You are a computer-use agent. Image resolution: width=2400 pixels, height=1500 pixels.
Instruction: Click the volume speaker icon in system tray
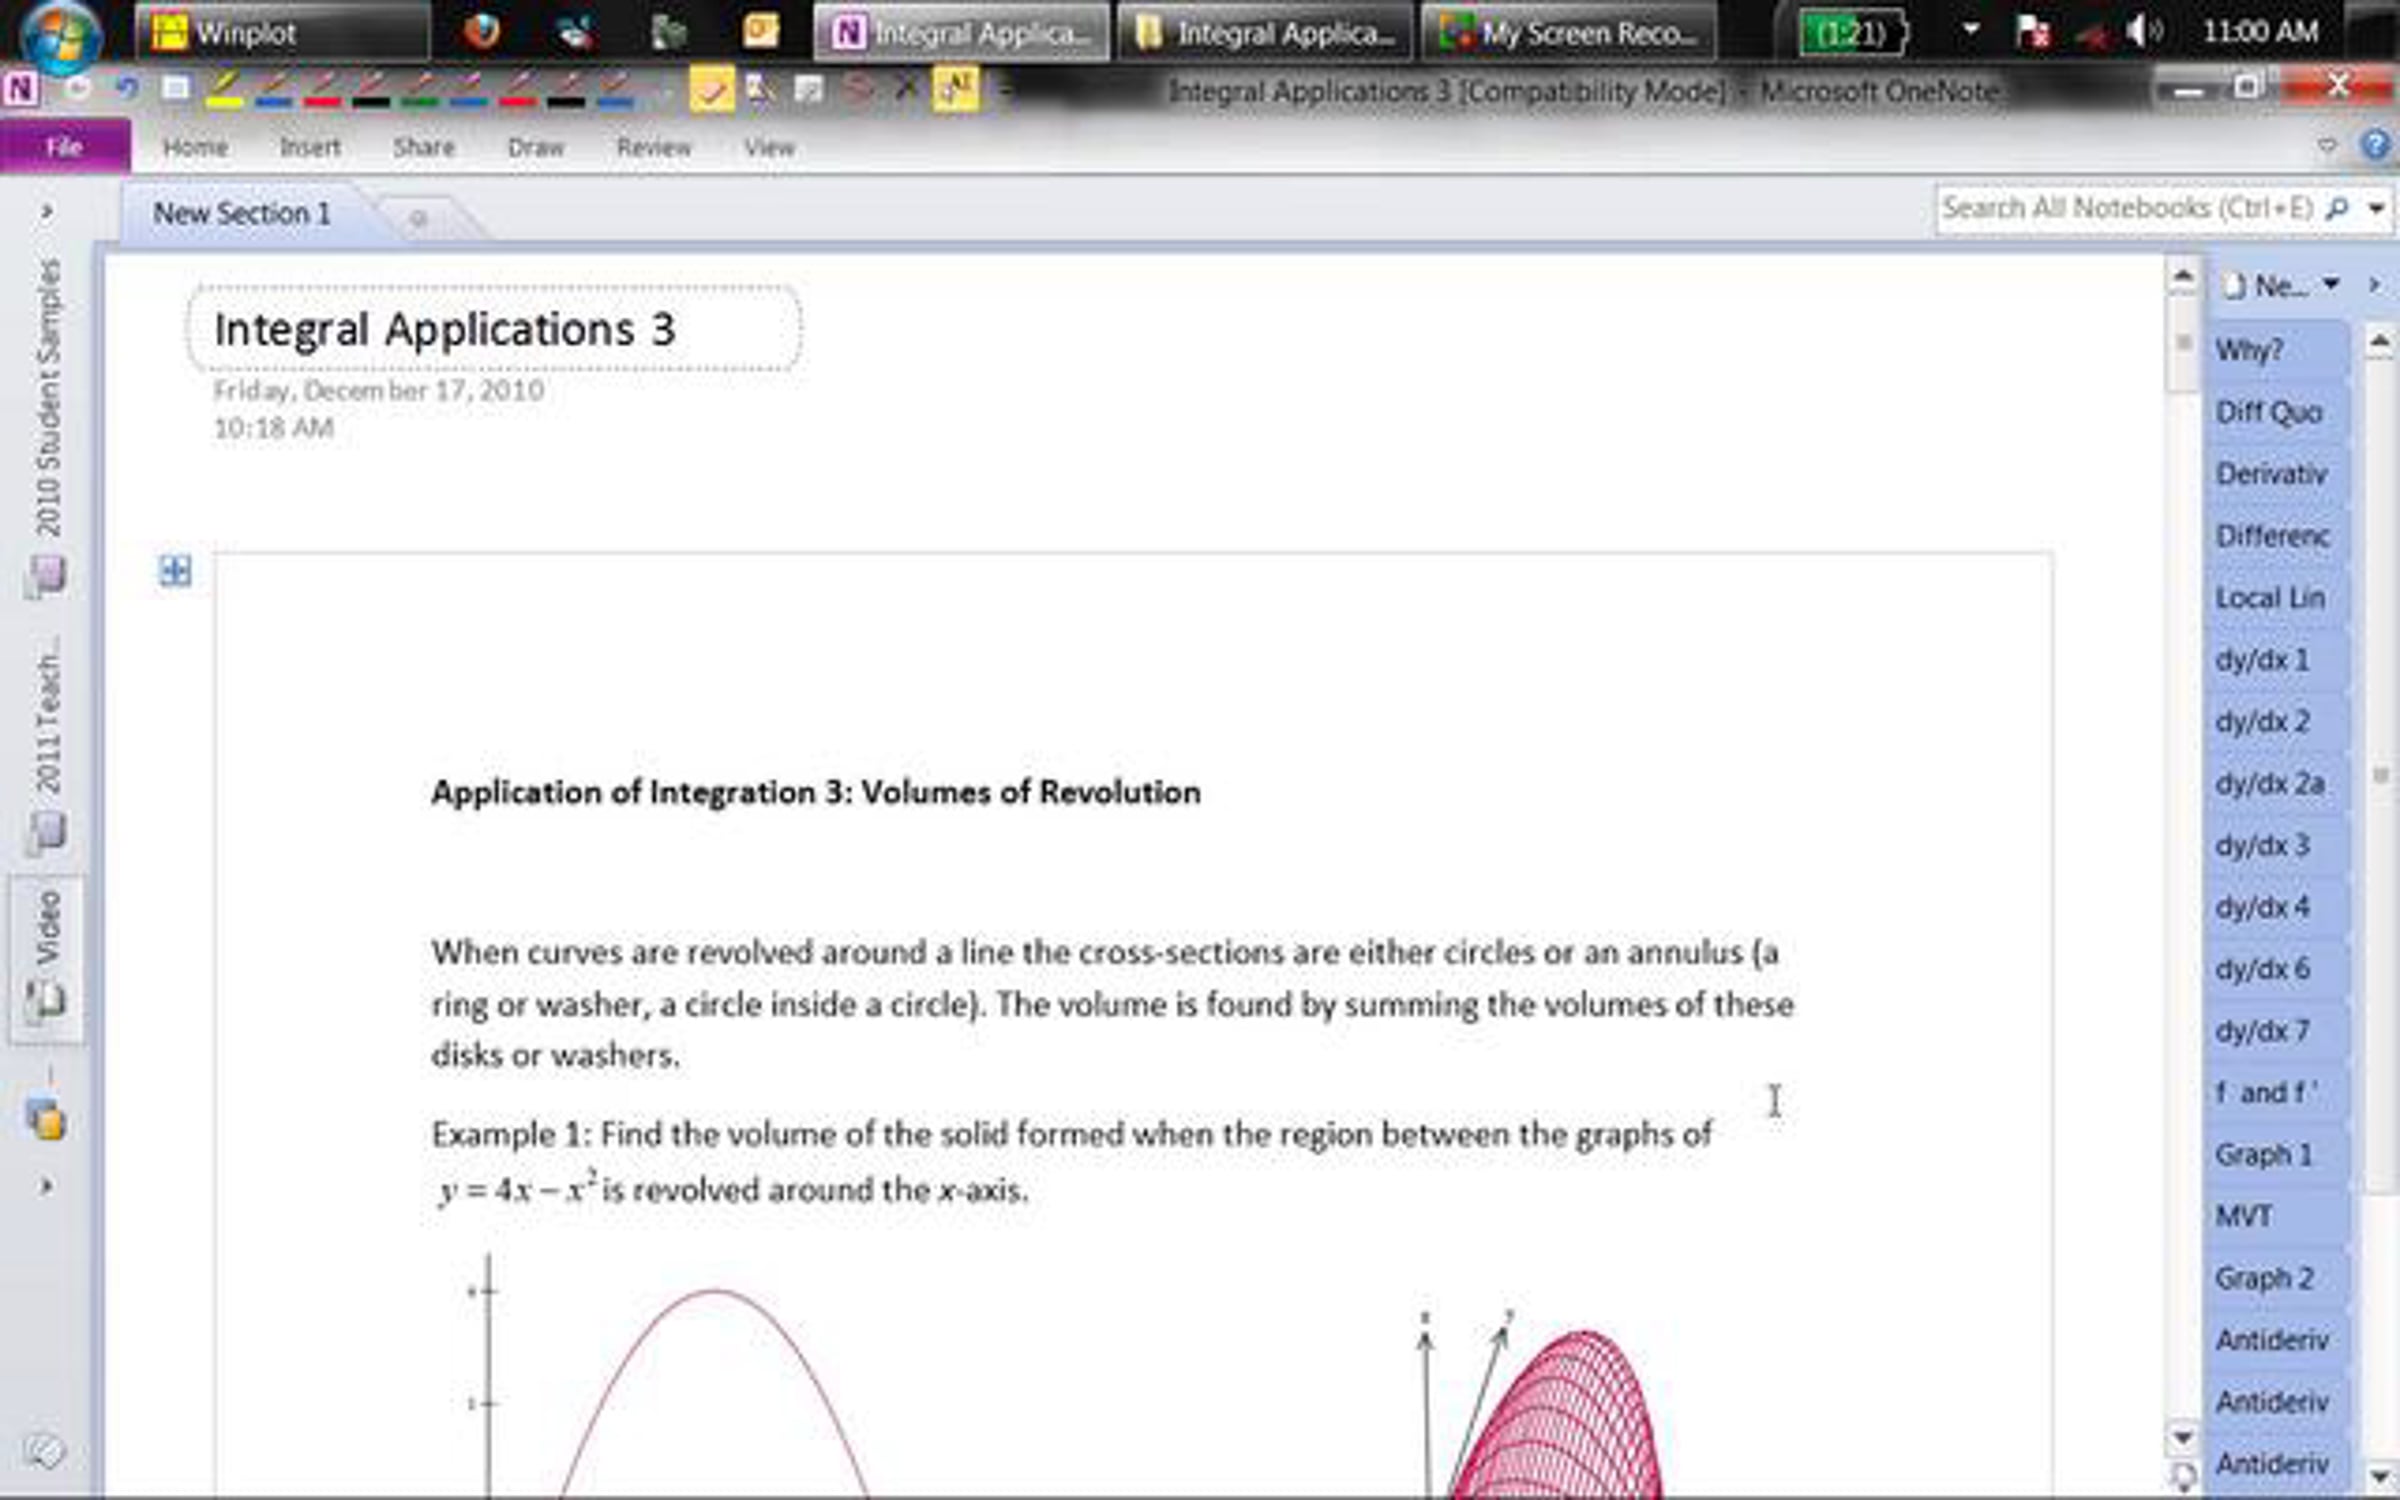[2143, 32]
